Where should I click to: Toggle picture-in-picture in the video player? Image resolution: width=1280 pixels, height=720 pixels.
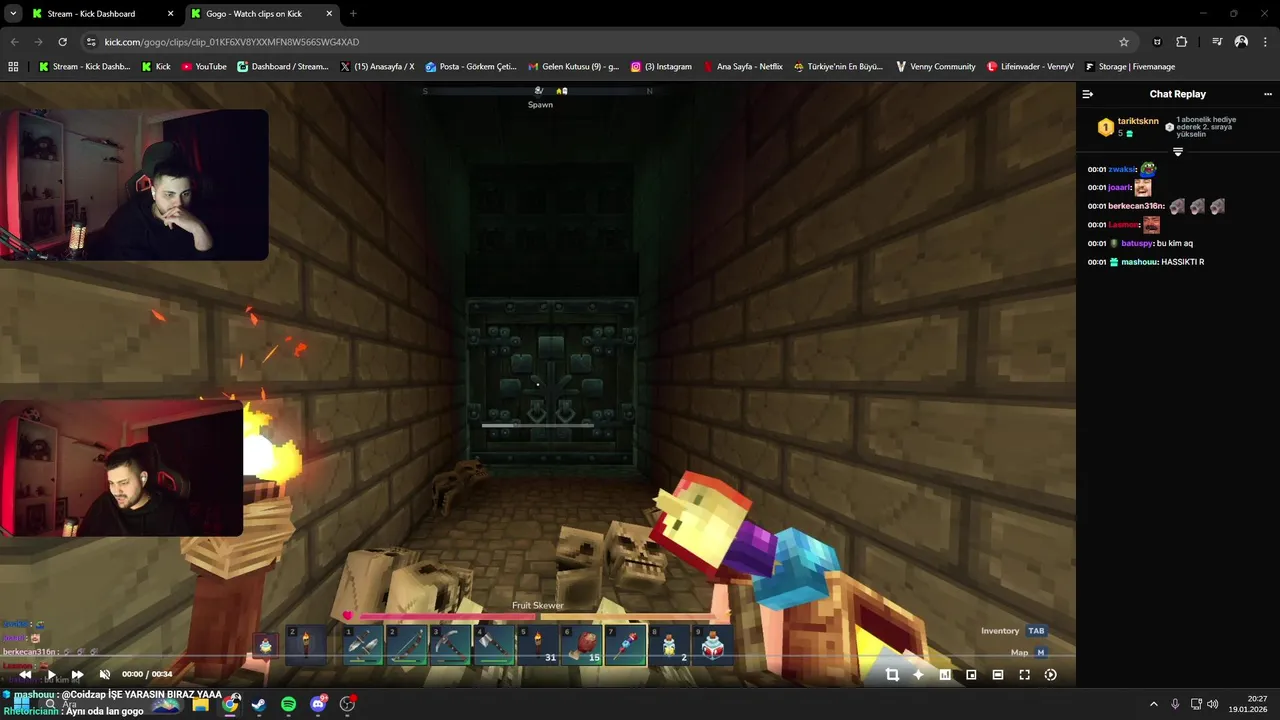pyautogui.click(x=971, y=675)
